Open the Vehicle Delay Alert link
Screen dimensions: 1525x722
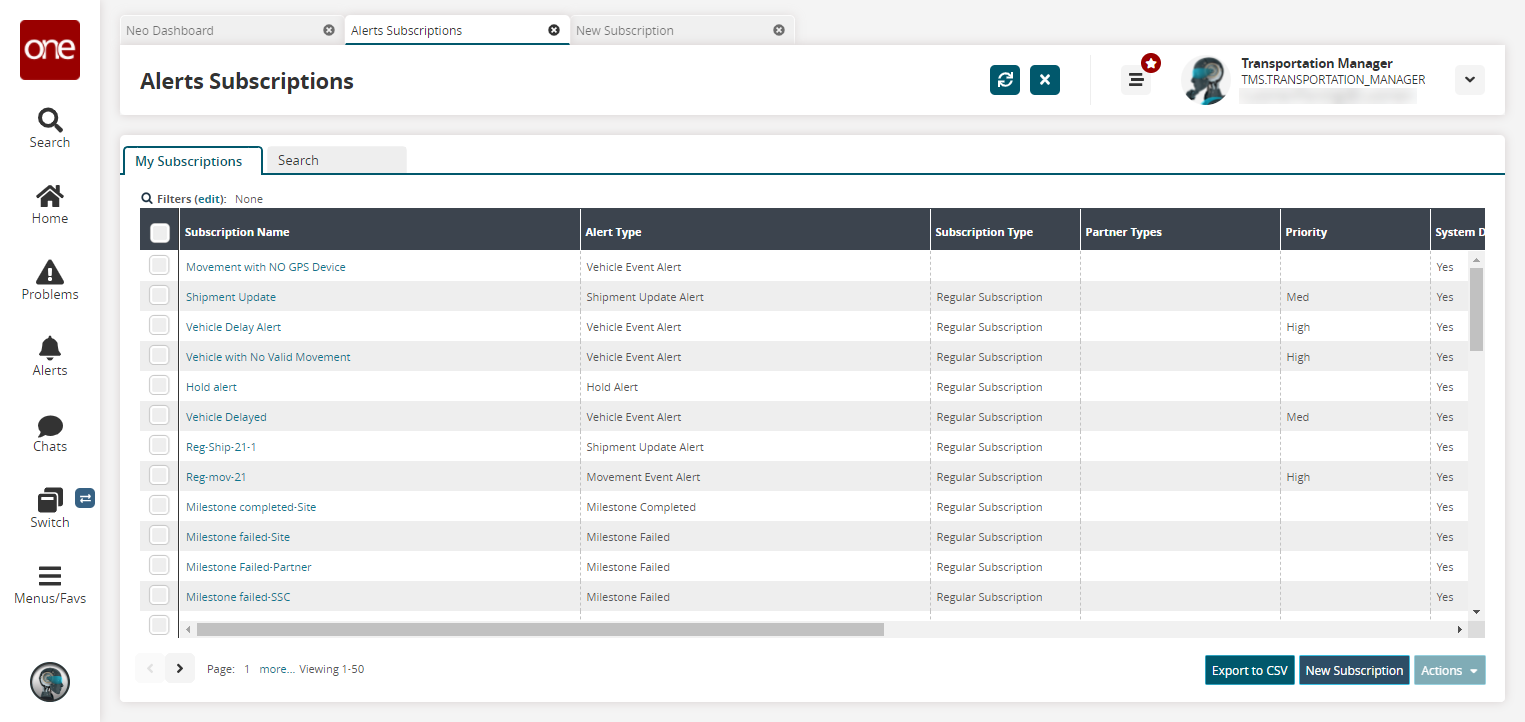tap(233, 327)
